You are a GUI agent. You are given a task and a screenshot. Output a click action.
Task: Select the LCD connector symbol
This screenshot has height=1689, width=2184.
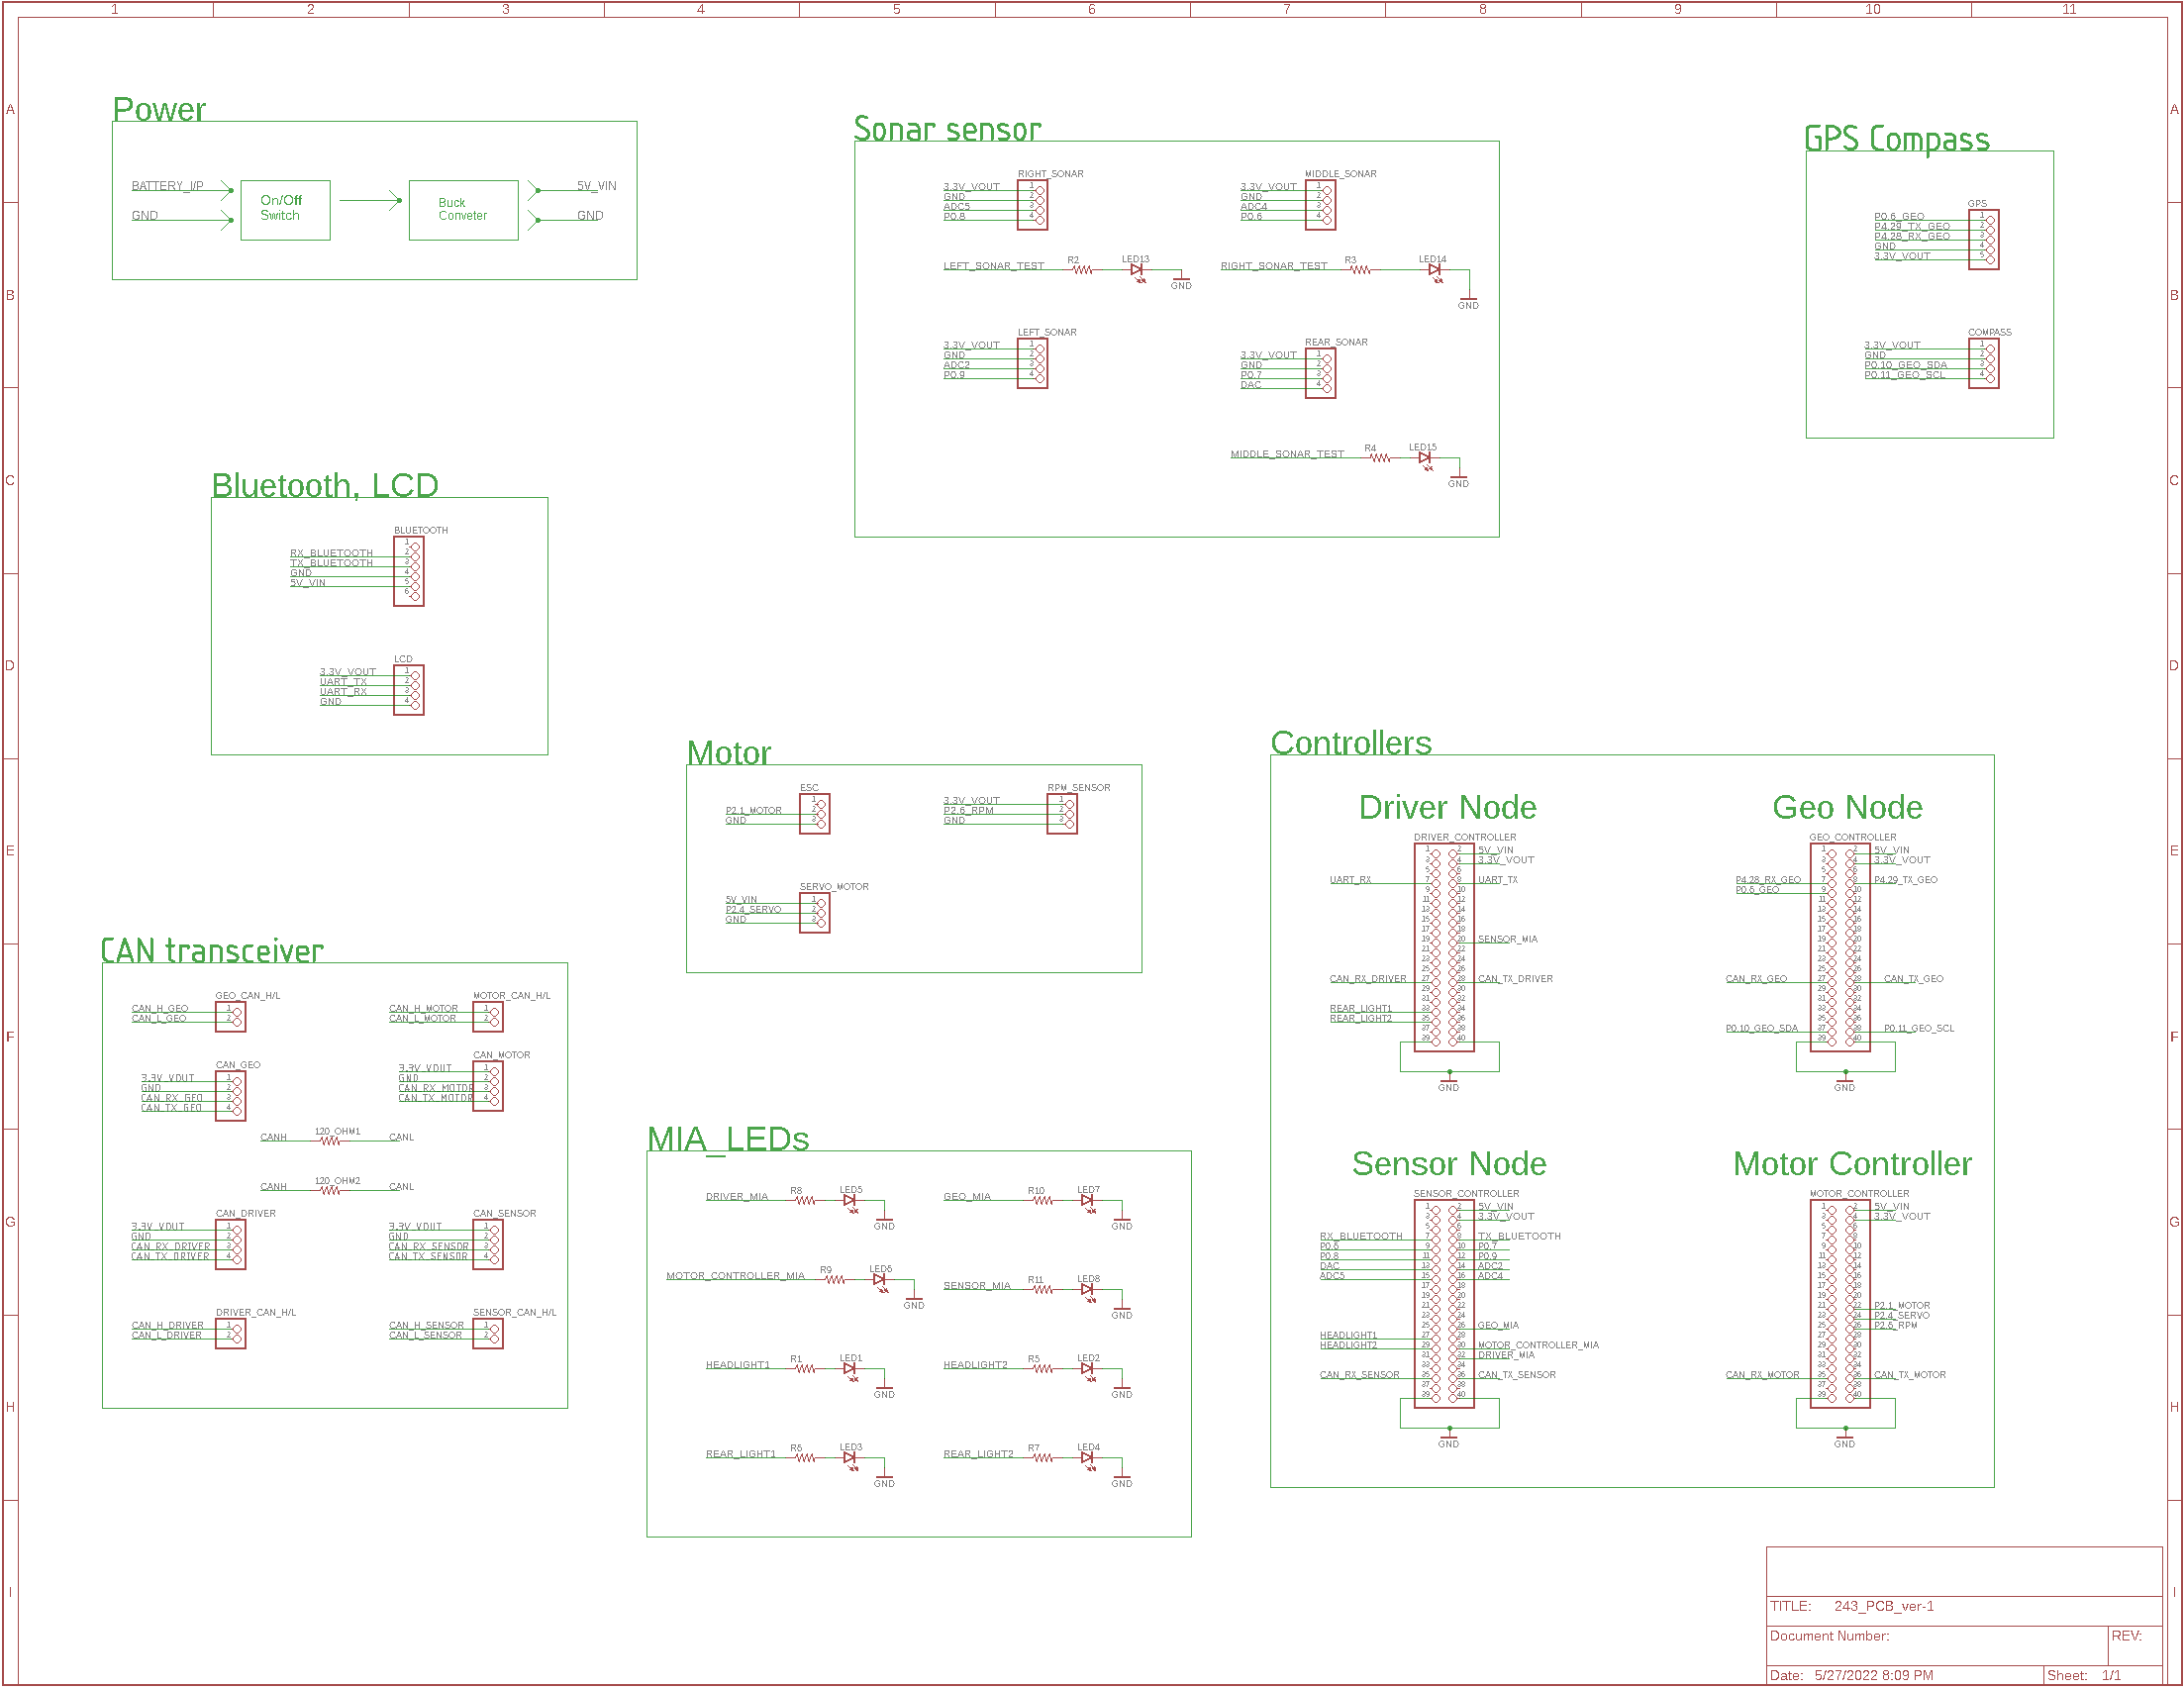[x=409, y=690]
